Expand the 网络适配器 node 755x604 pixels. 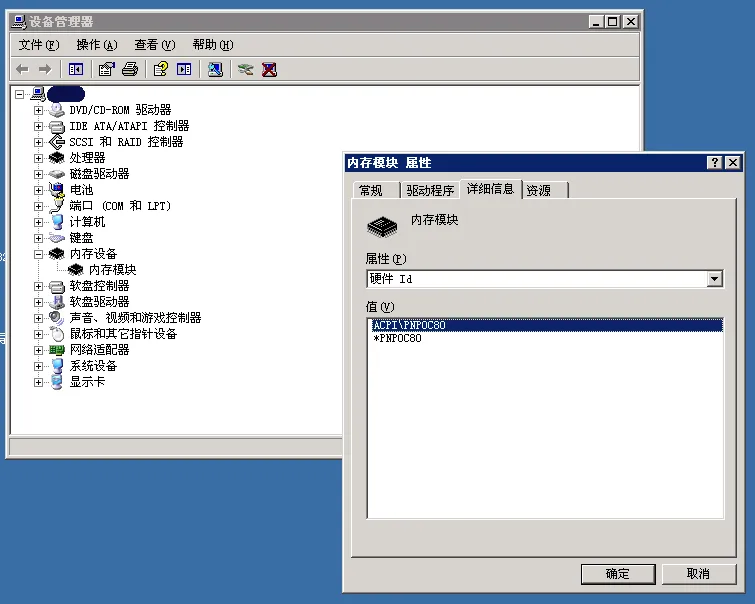pyautogui.click(x=38, y=350)
